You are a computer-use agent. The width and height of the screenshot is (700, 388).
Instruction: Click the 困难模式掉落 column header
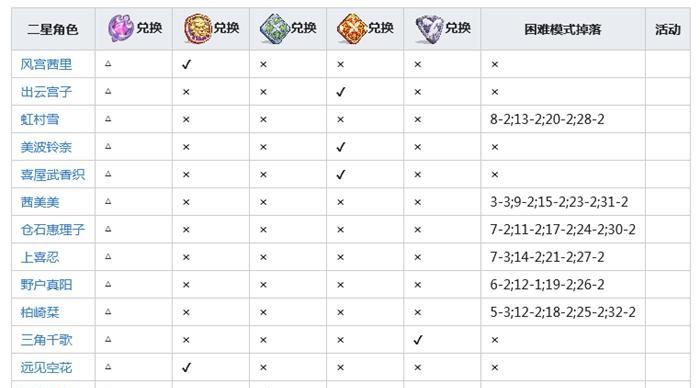click(562, 29)
